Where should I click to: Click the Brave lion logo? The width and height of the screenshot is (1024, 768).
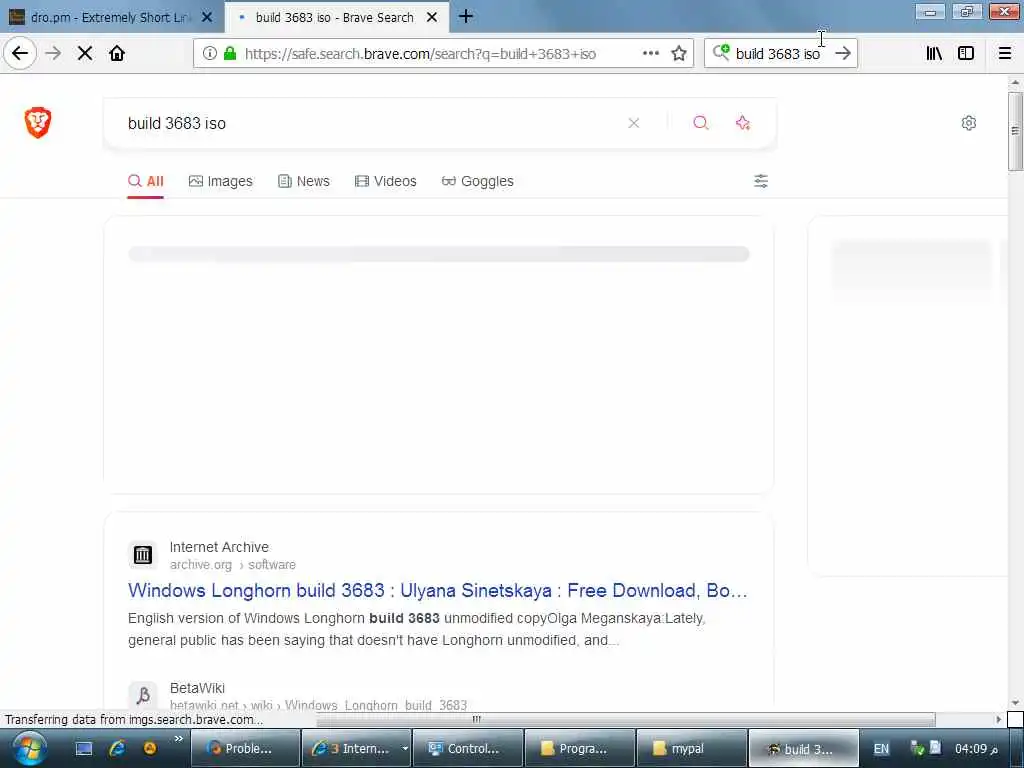38,122
